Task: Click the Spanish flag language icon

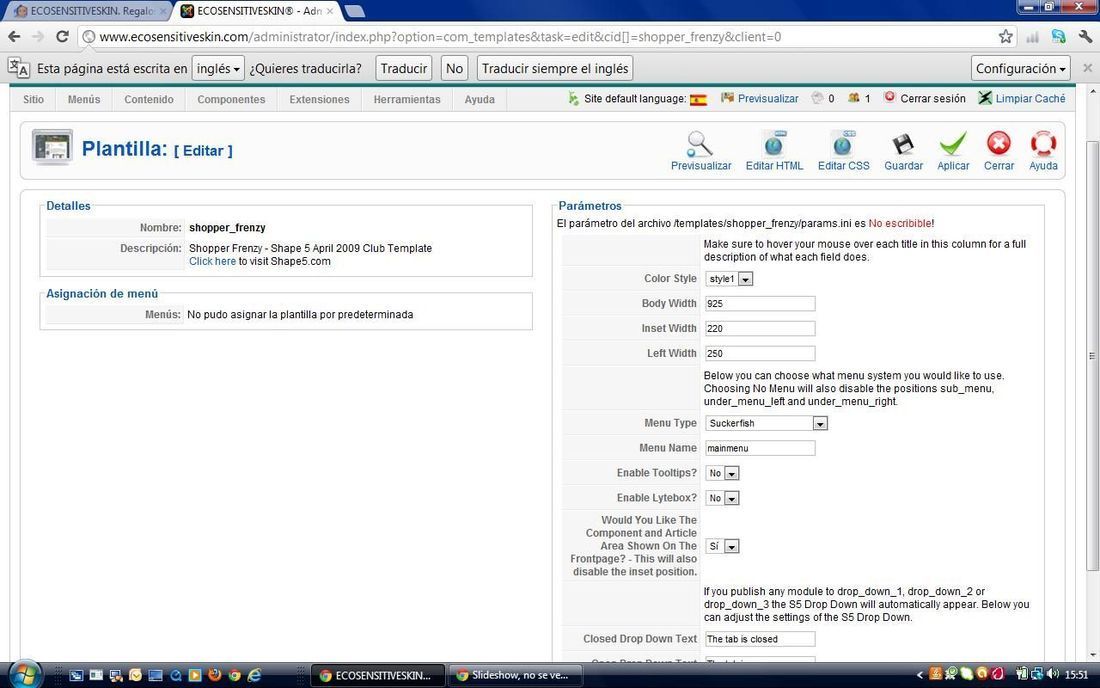Action: pyautogui.click(x=698, y=100)
